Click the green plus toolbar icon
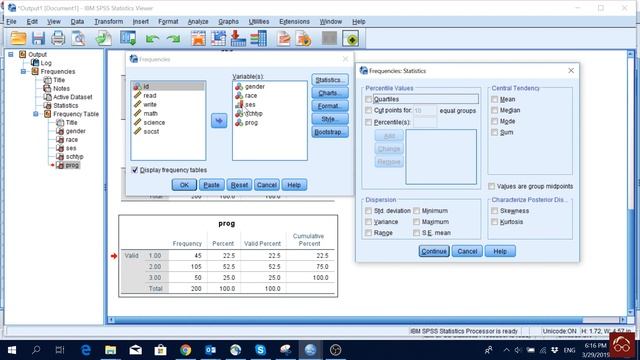 351,39
